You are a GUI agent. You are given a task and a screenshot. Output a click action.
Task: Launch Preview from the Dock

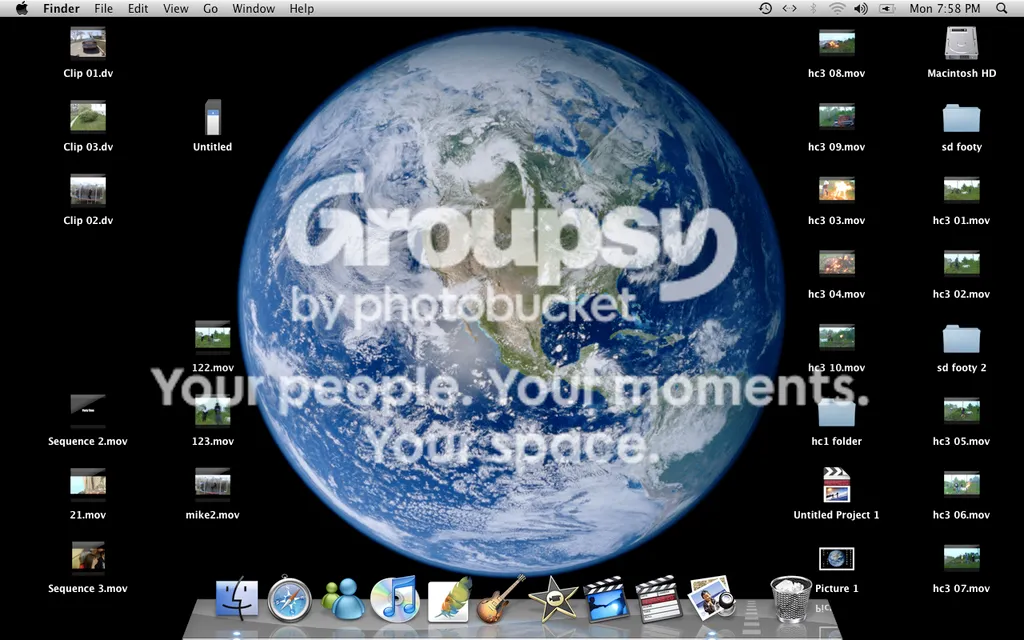point(712,598)
